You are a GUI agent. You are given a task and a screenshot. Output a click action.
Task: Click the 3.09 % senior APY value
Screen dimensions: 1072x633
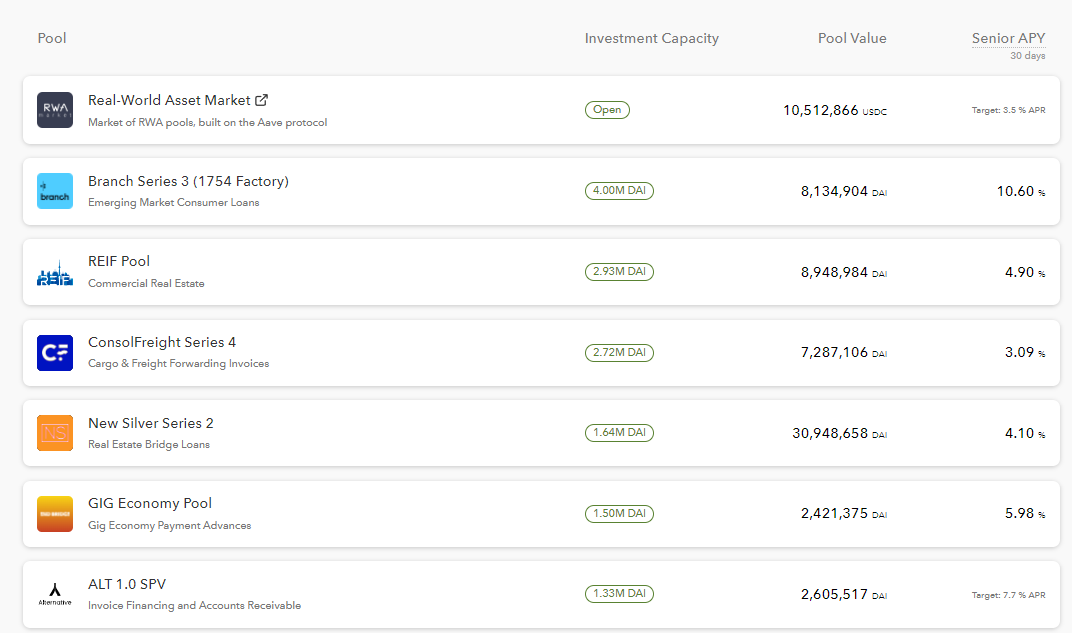point(1025,353)
